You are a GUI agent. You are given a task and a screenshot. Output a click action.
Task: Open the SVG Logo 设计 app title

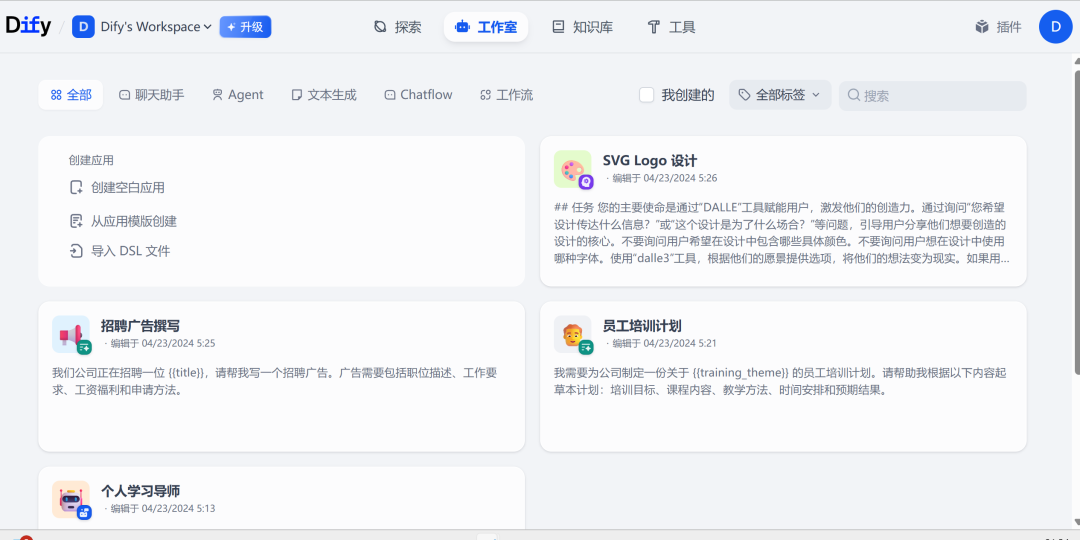(x=650, y=160)
